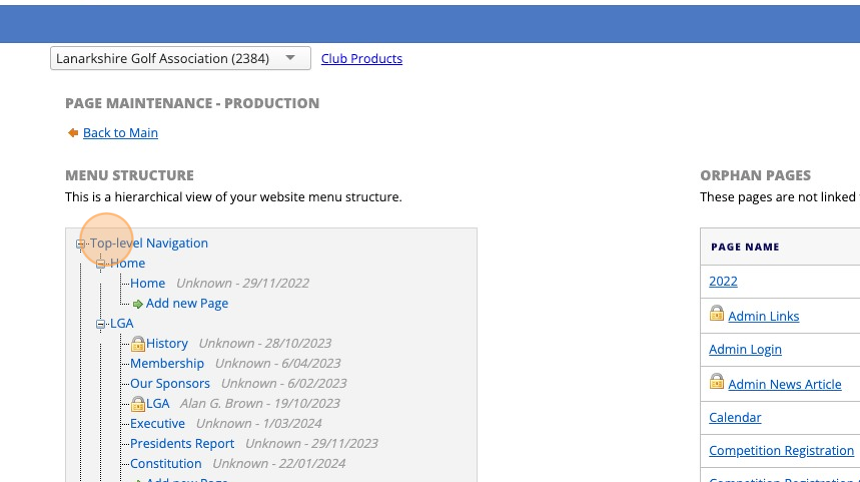The height and width of the screenshot is (482, 860).
Task: Click the 'Unknown - 6/02/2023' text
Action: [284, 383]
